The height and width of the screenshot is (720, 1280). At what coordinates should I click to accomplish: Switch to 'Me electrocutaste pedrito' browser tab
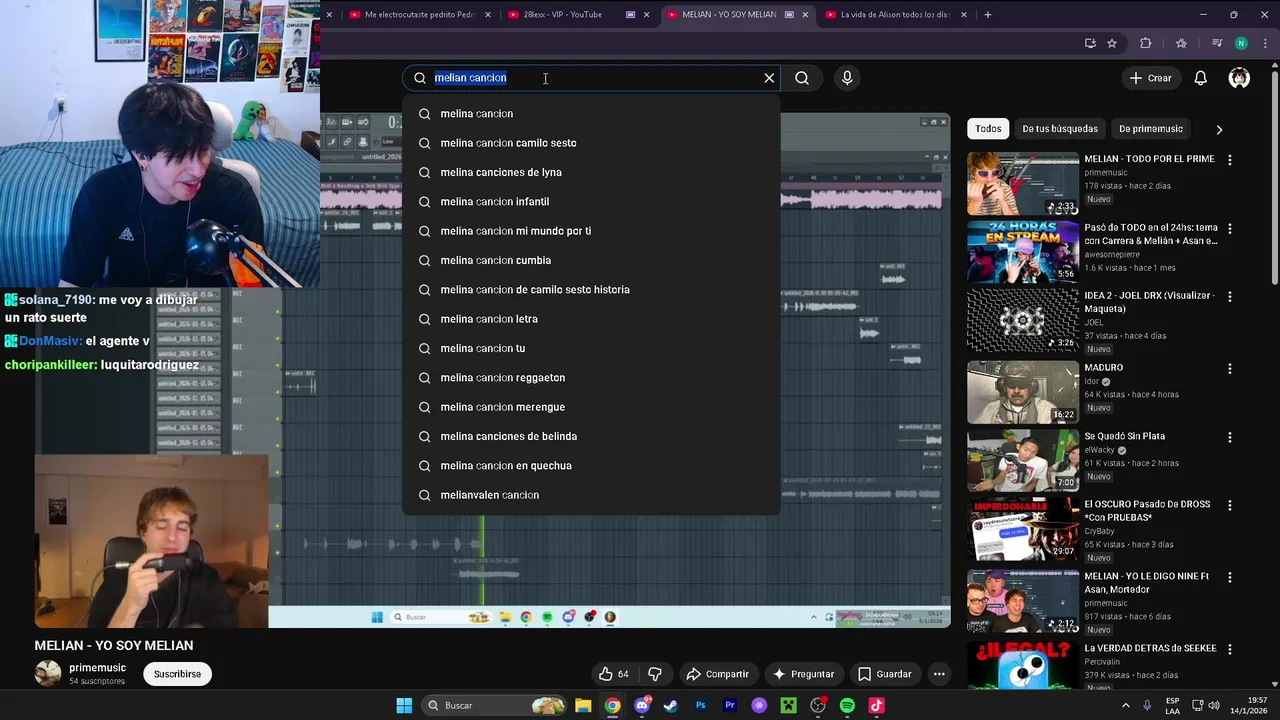[x=420, y=15]
